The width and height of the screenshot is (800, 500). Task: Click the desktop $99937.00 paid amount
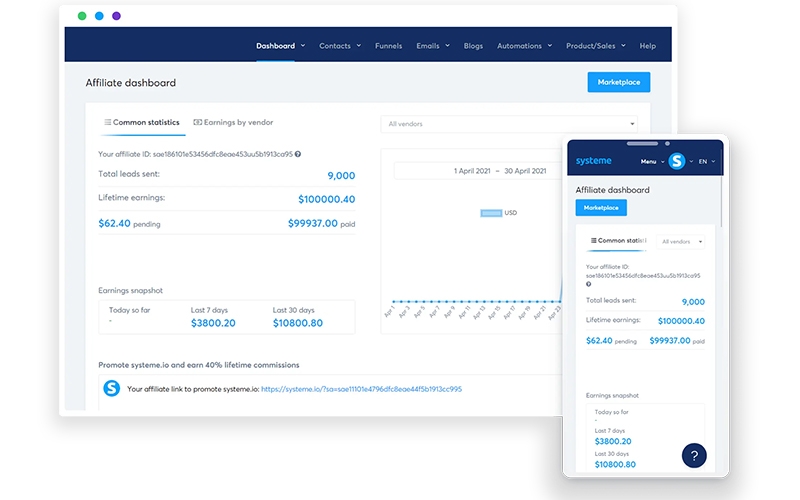pyautogui.click(x=313, y=223)
